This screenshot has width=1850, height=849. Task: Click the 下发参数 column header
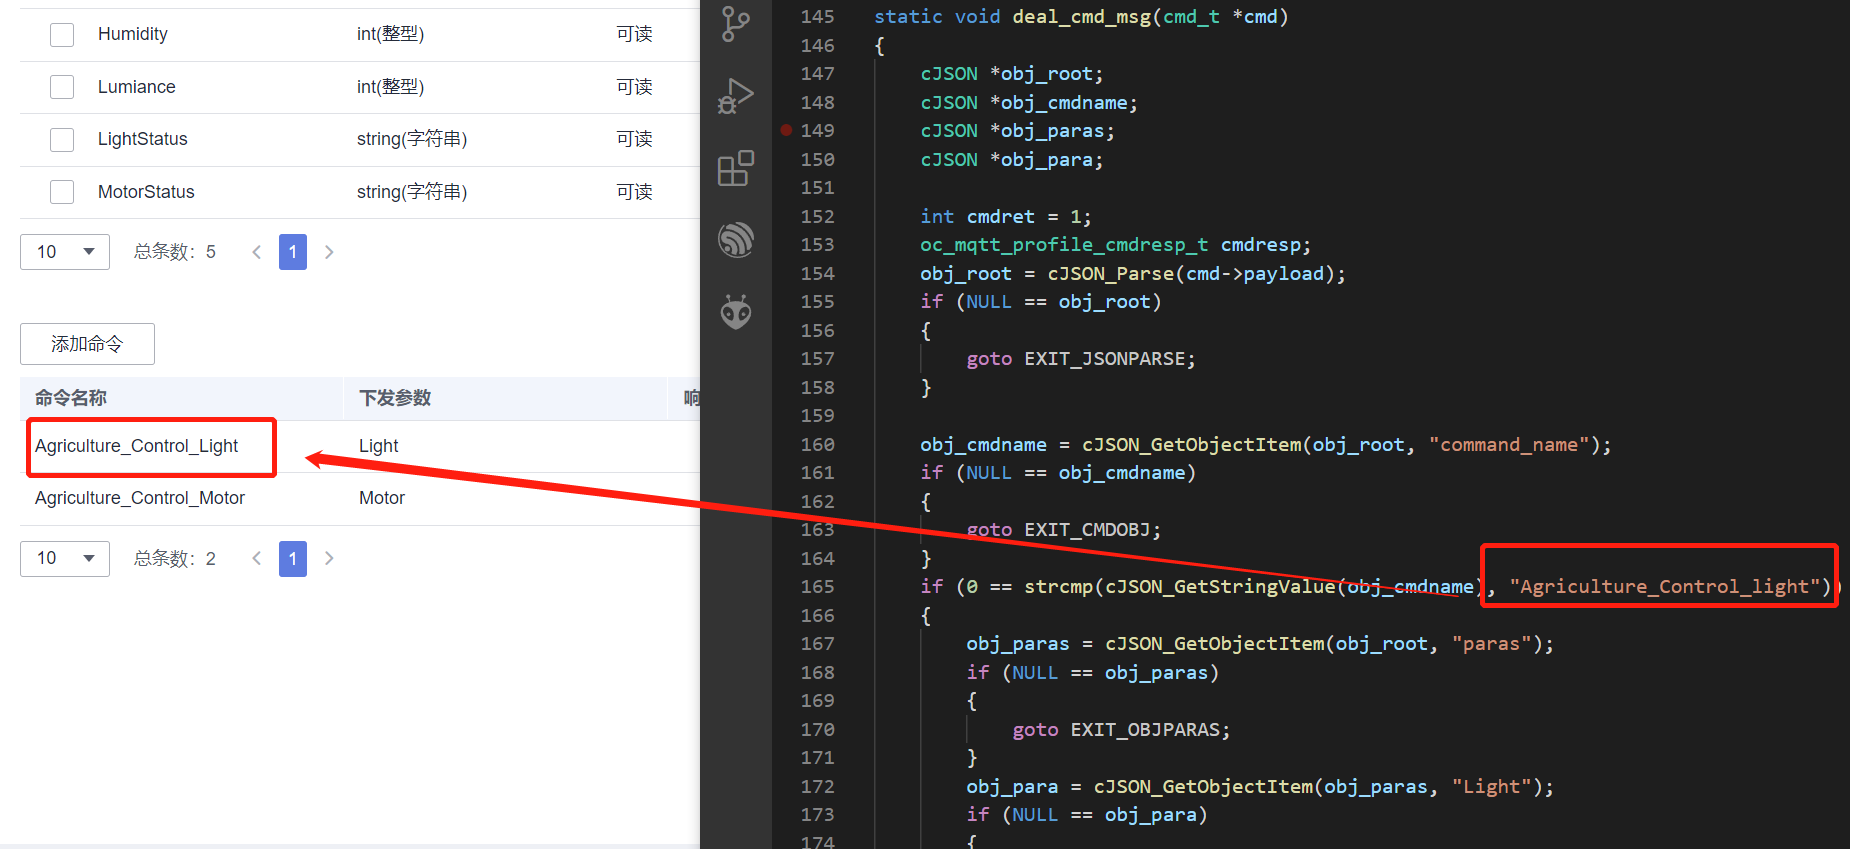tap(395, 398)
